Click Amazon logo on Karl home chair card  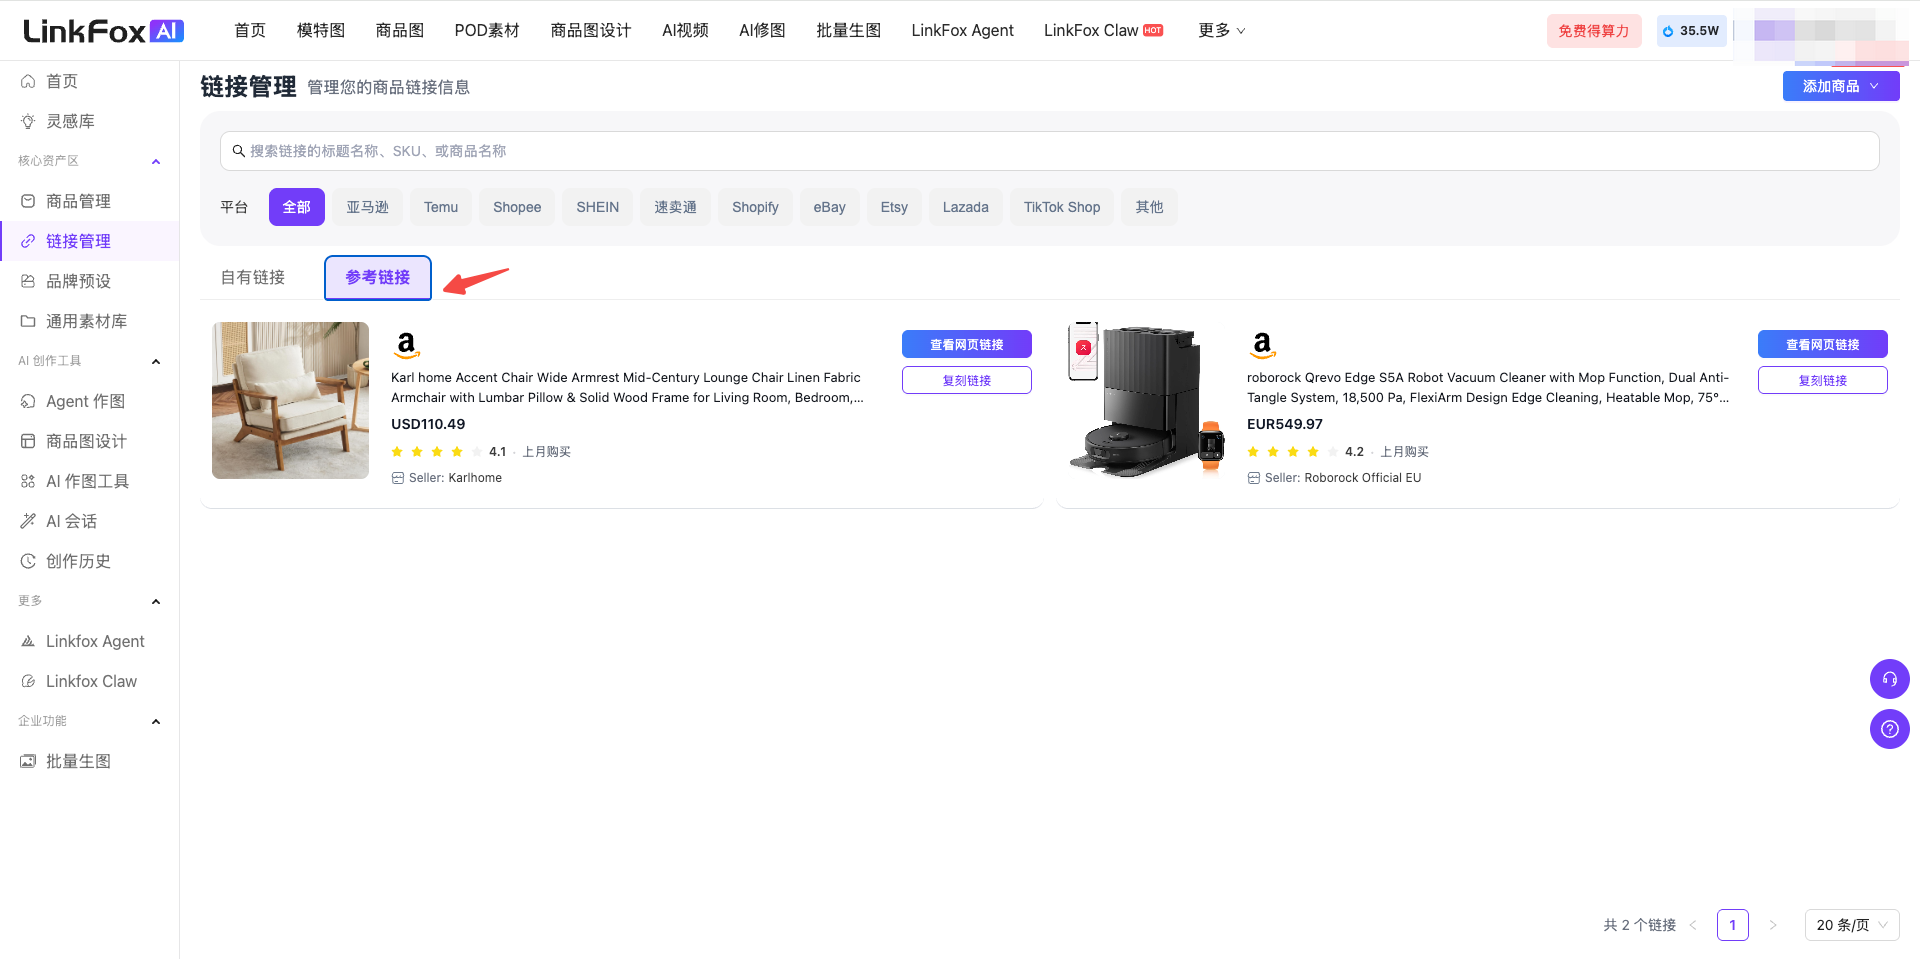[406, 345]
